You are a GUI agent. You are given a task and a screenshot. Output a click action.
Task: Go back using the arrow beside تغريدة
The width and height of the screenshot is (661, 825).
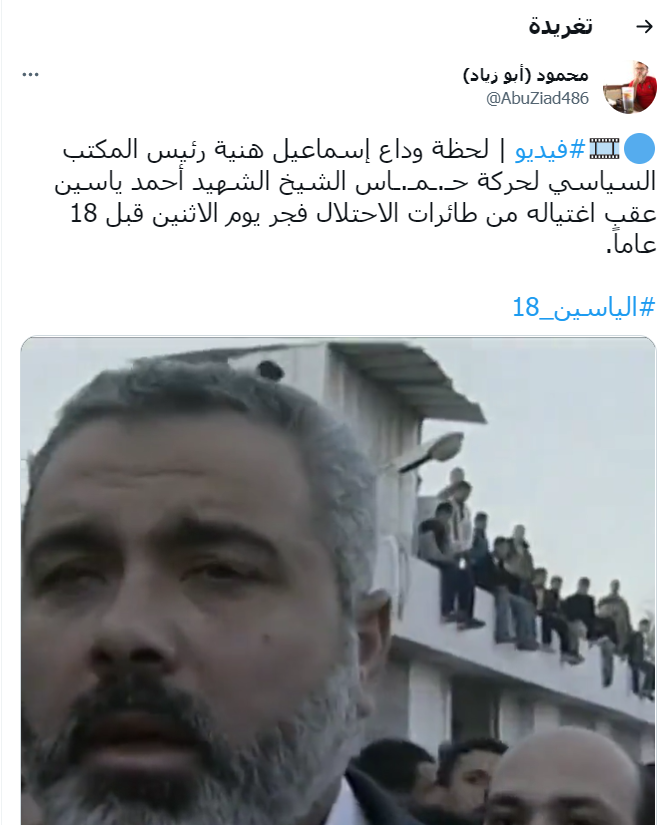click(x=644, y=26)
